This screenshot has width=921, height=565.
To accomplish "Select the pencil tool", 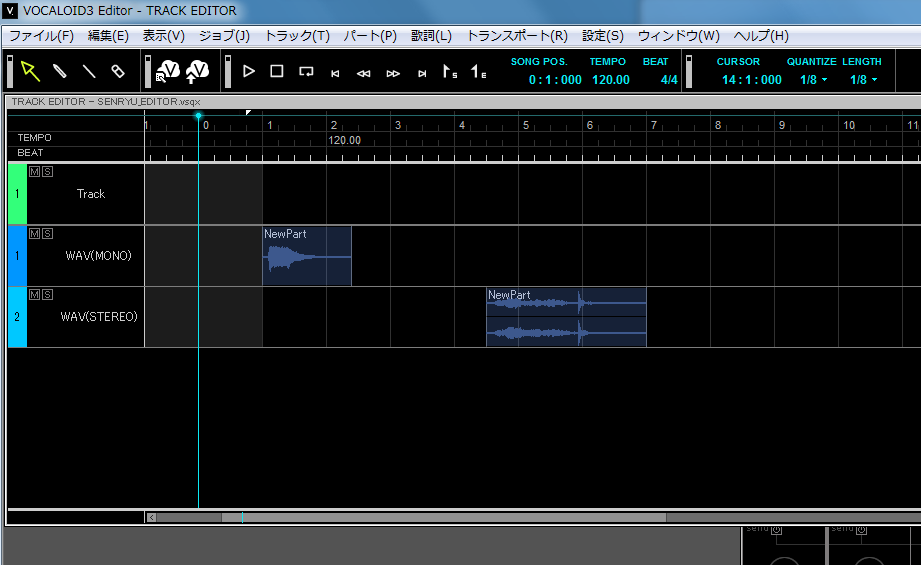I will [60, 71].
